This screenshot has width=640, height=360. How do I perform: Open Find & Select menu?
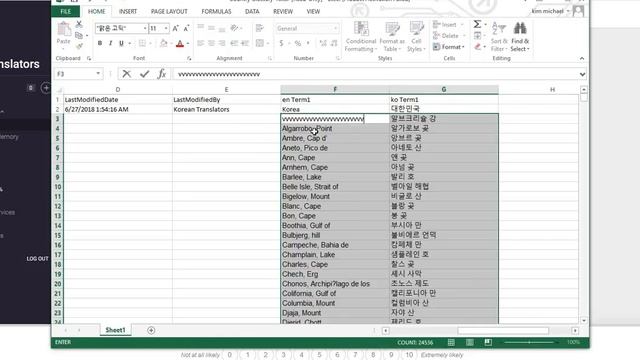coord(520,37)
